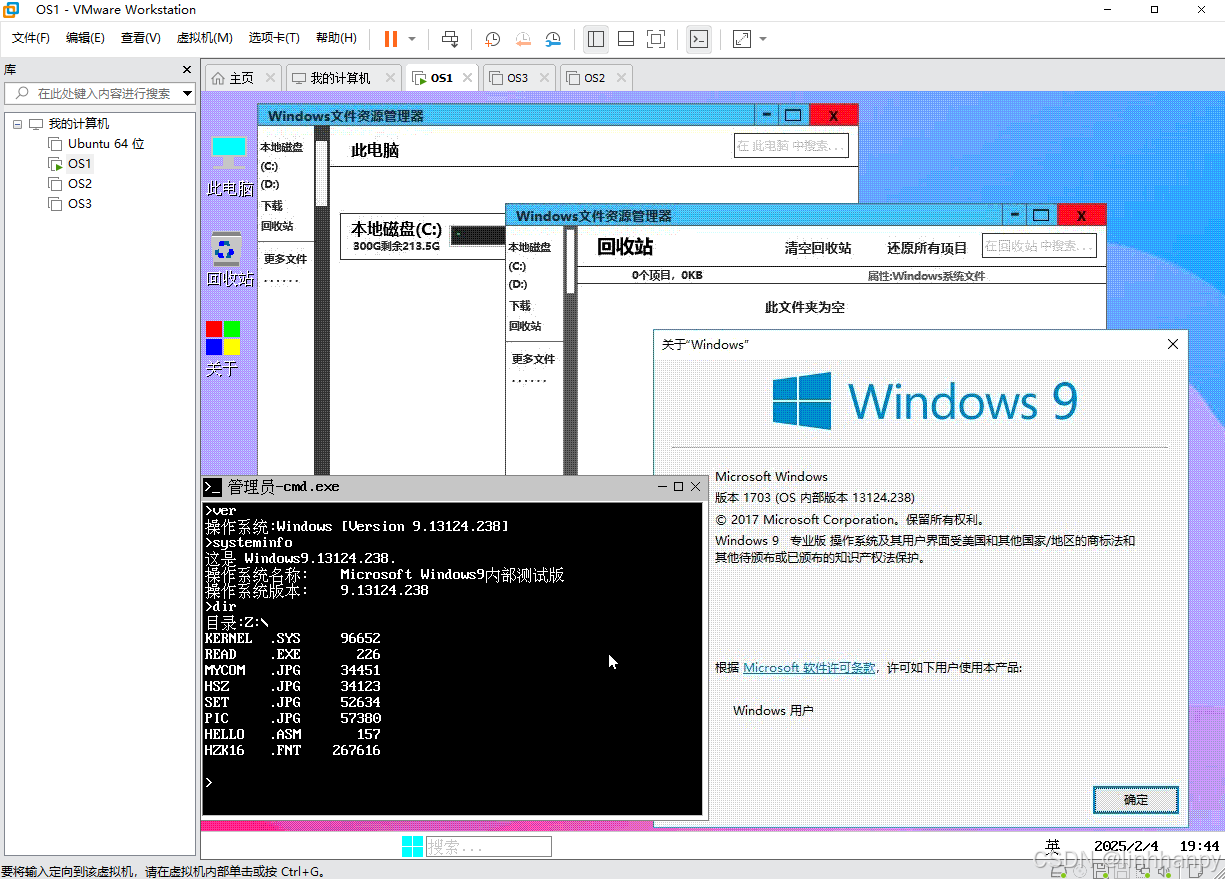This screenshot has width=1225, height=879.
Task: Open the stretch display dropdown arrow
Action: 763,39
